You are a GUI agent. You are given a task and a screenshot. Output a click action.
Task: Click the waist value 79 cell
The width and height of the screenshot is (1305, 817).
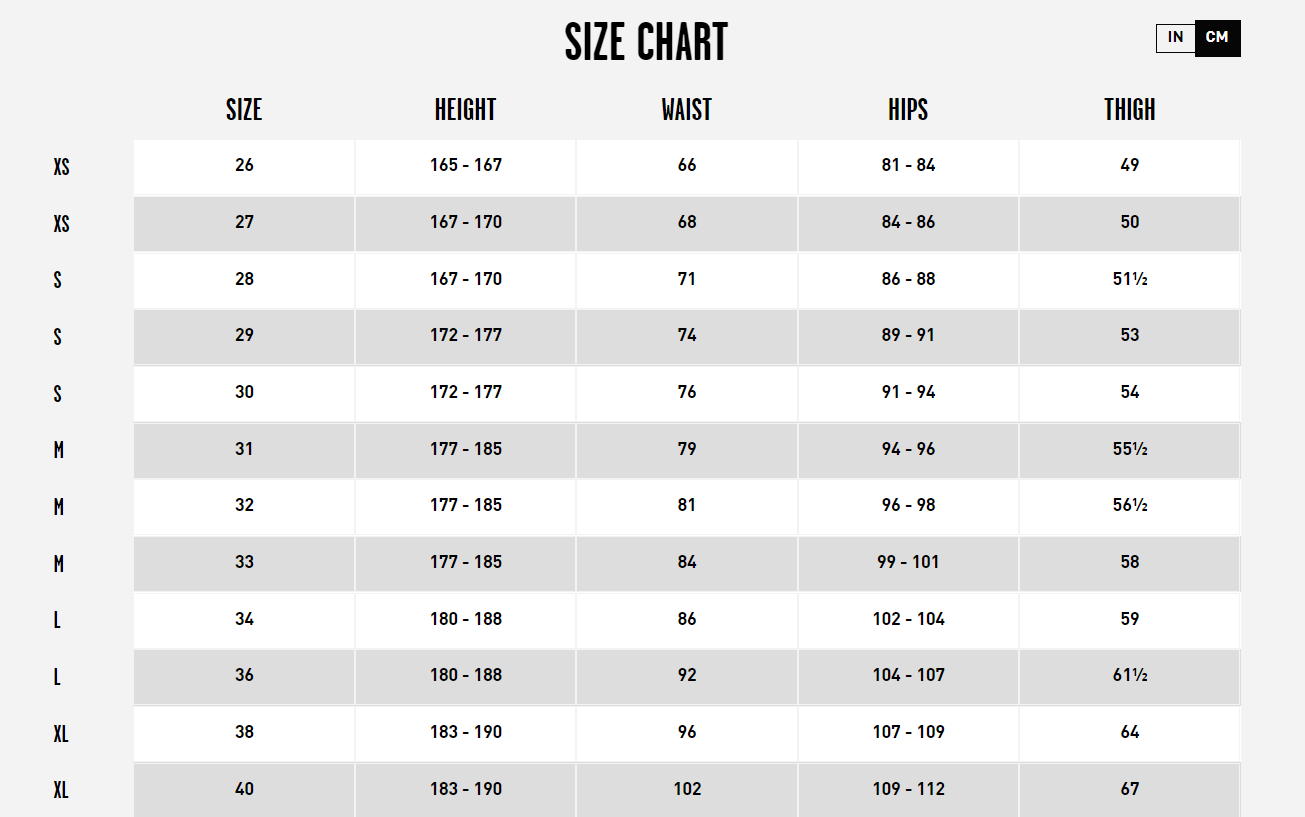pos(687,450)
